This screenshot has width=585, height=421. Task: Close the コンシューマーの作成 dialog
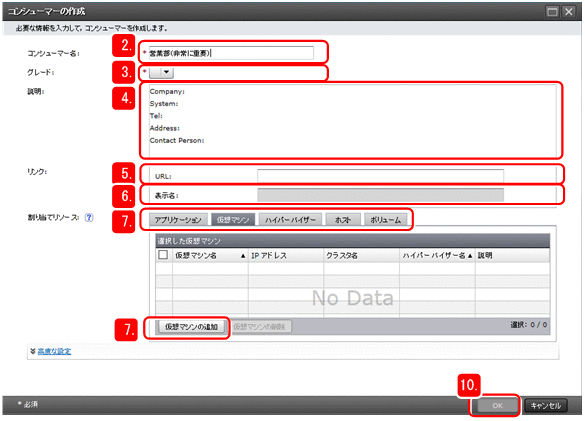tap(569, 12)
